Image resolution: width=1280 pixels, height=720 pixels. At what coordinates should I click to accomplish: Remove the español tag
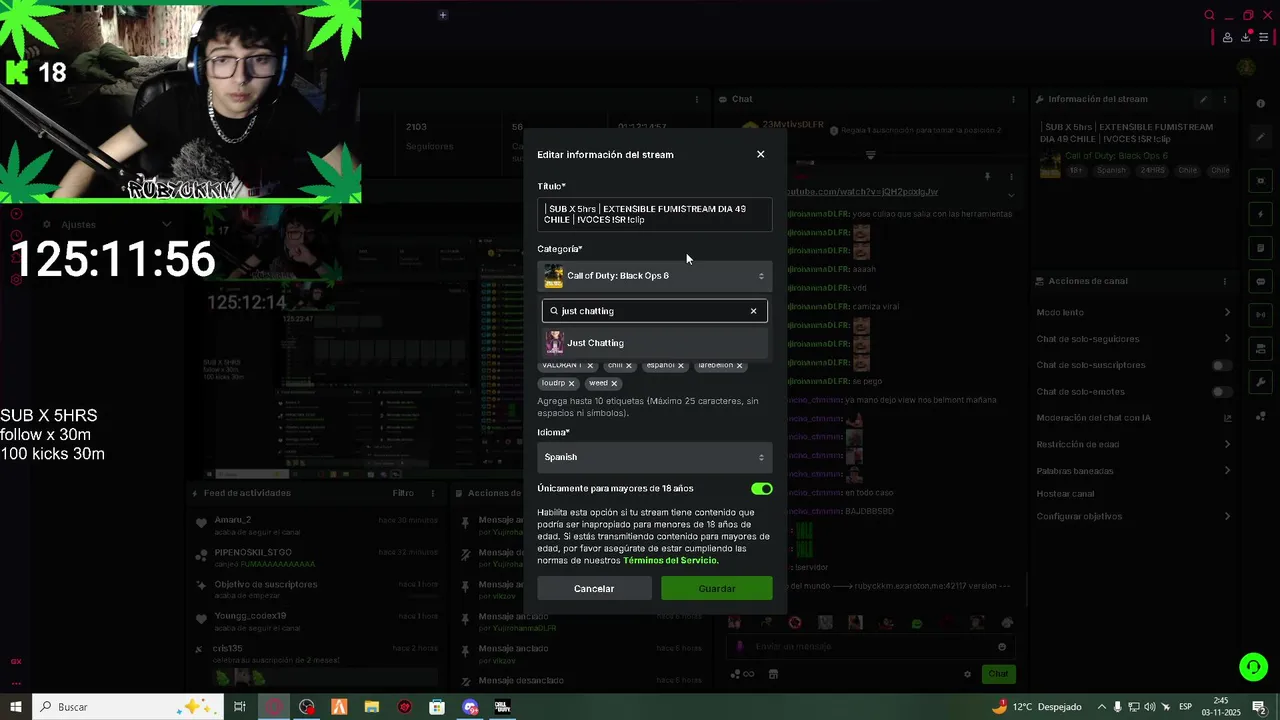(x=681, y=366)
